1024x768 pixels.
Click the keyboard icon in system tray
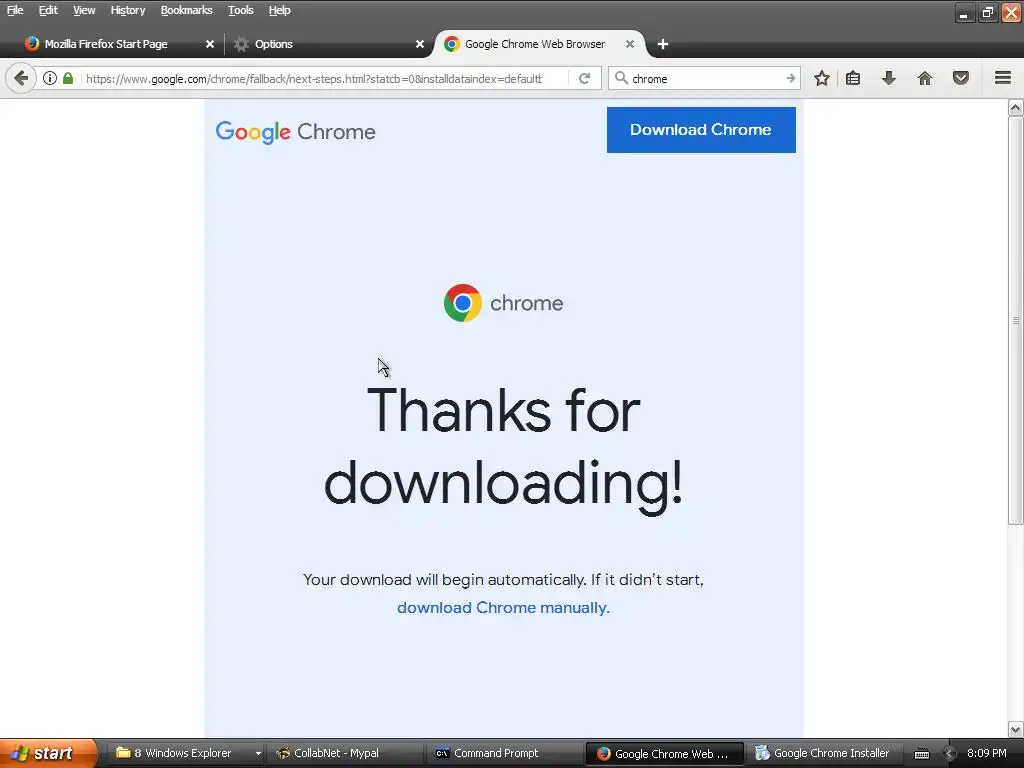[921, 754]
